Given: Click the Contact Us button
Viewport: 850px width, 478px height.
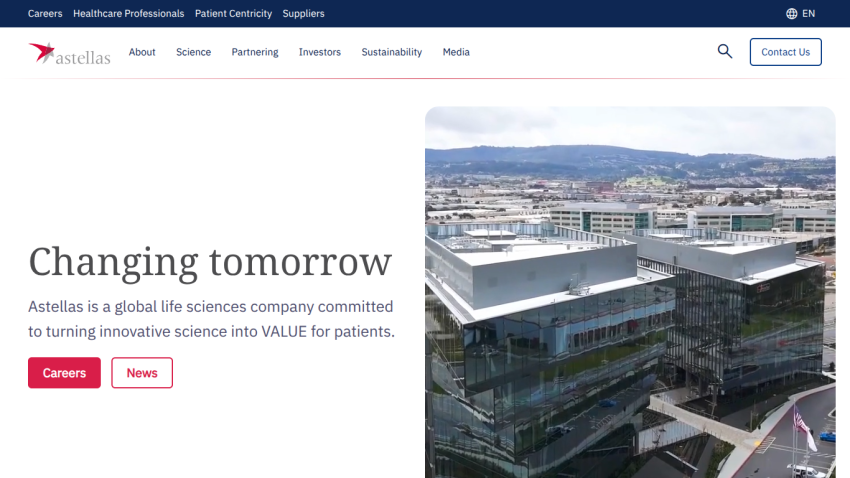Looking at the screenshot, I should pos(785,52).
